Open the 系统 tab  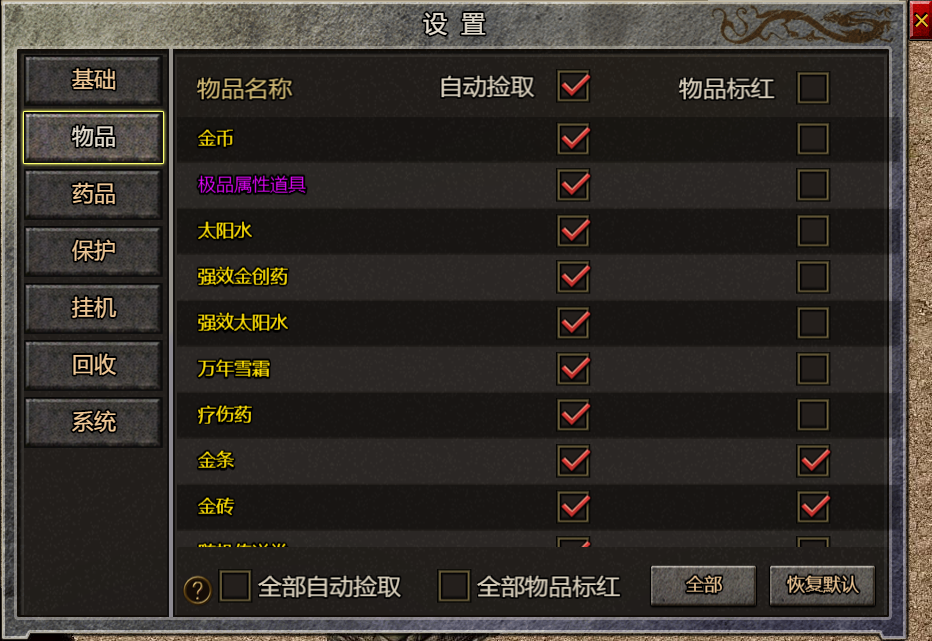[93, 423]
